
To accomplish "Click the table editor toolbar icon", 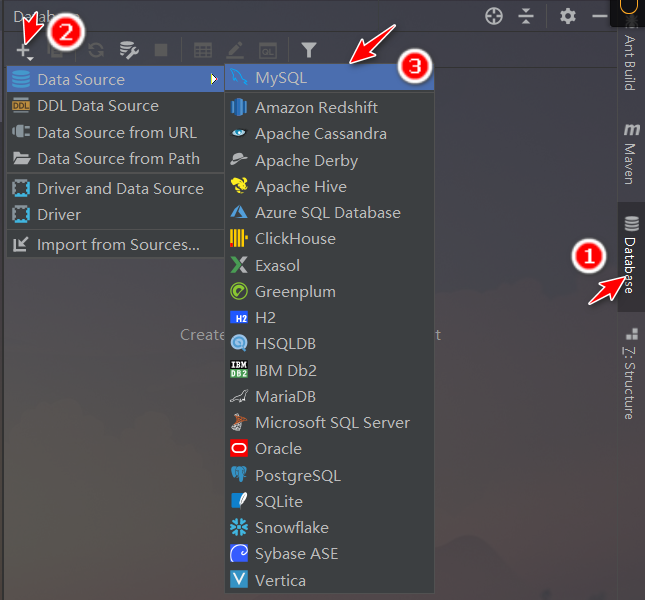I will (x=203, y=51).
